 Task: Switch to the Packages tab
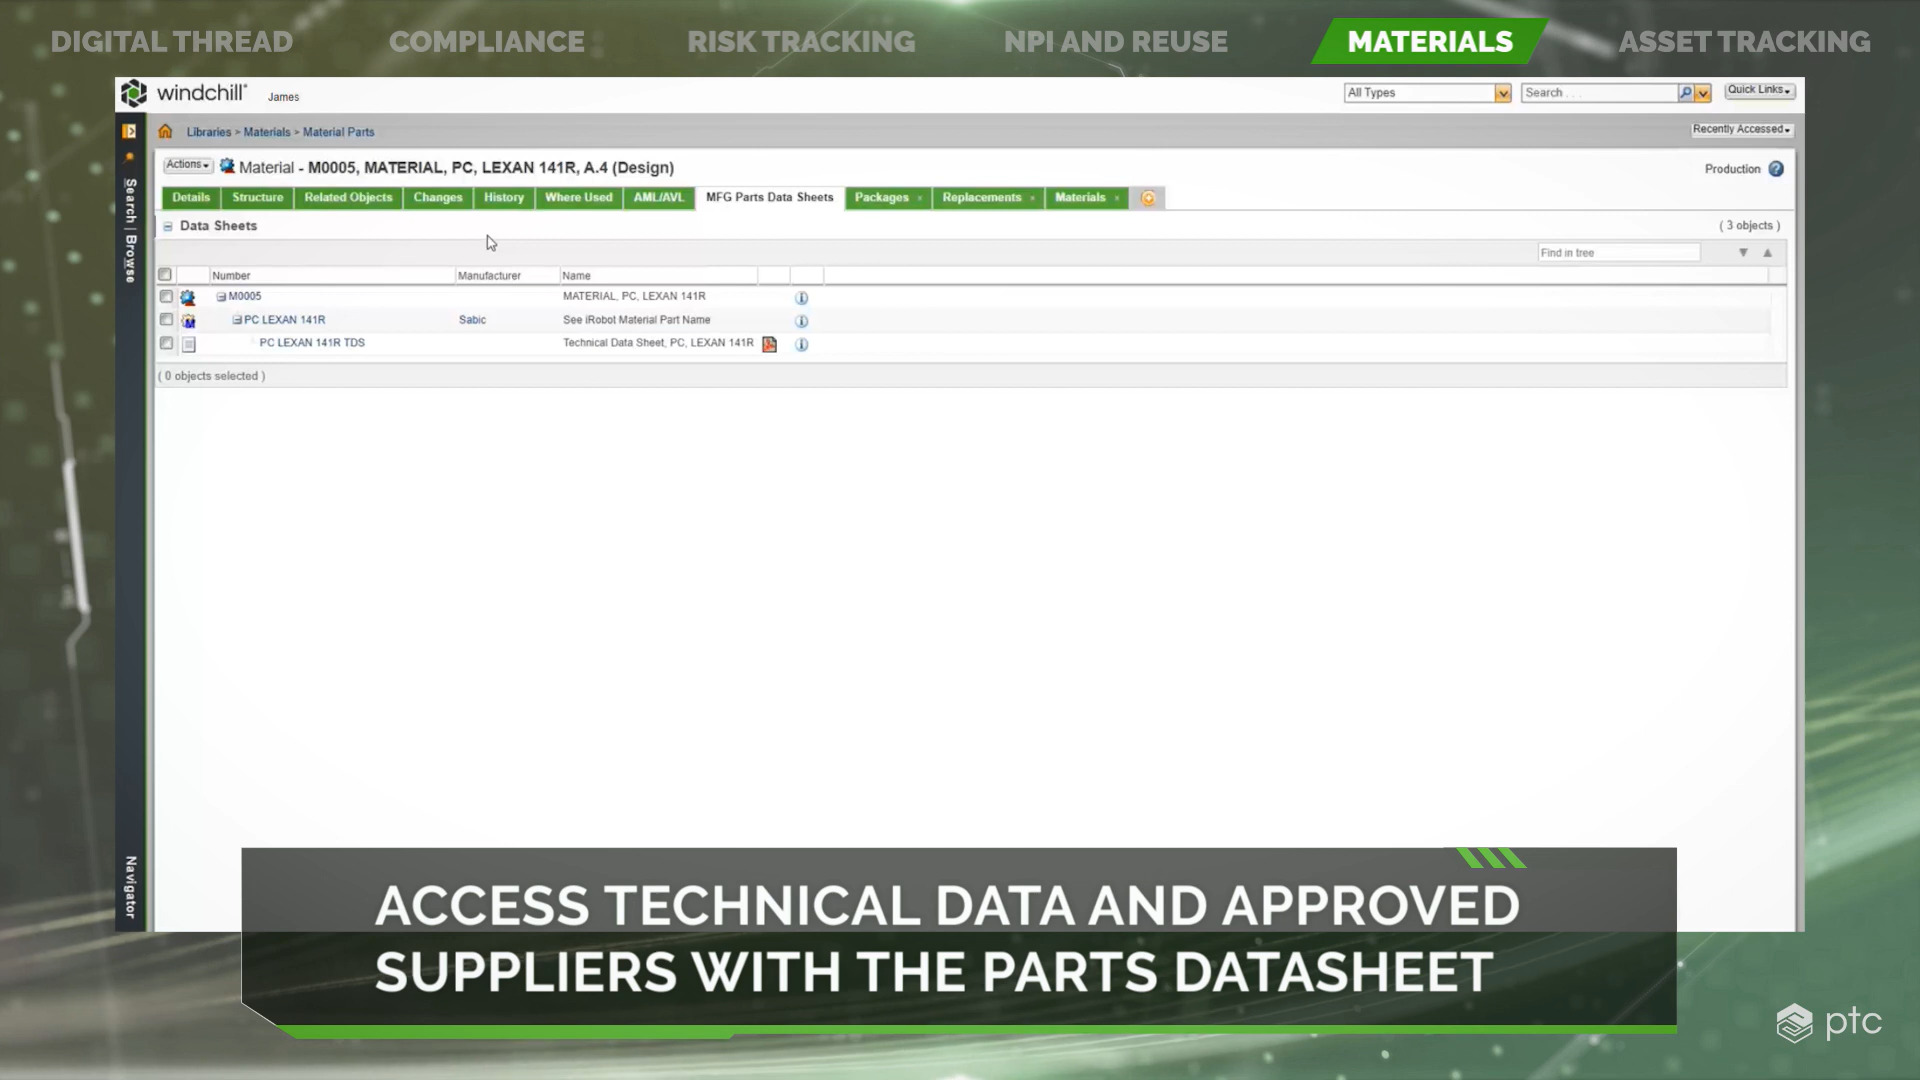pyautogui.click(x=882, y=198)
